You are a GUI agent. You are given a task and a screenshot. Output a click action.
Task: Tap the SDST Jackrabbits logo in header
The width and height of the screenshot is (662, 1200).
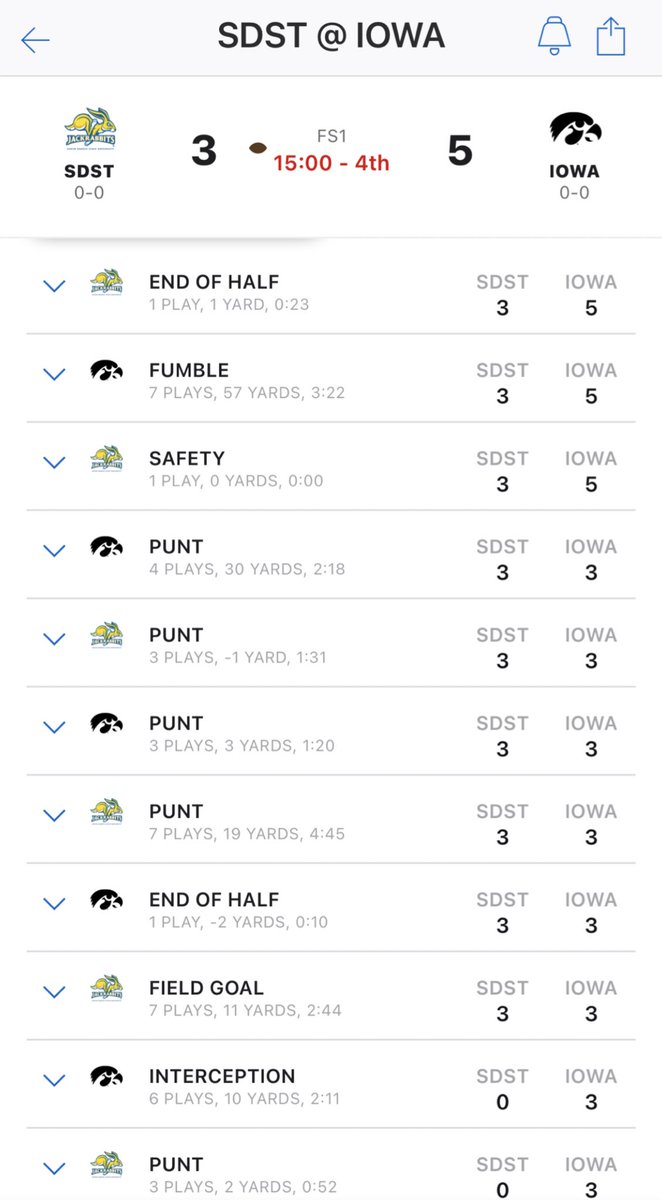[88, 131]
